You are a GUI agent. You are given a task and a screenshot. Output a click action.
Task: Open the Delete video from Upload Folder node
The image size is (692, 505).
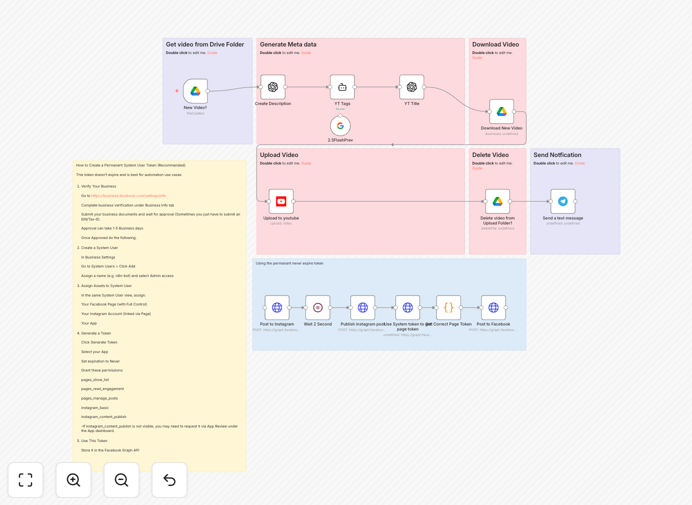497,202
